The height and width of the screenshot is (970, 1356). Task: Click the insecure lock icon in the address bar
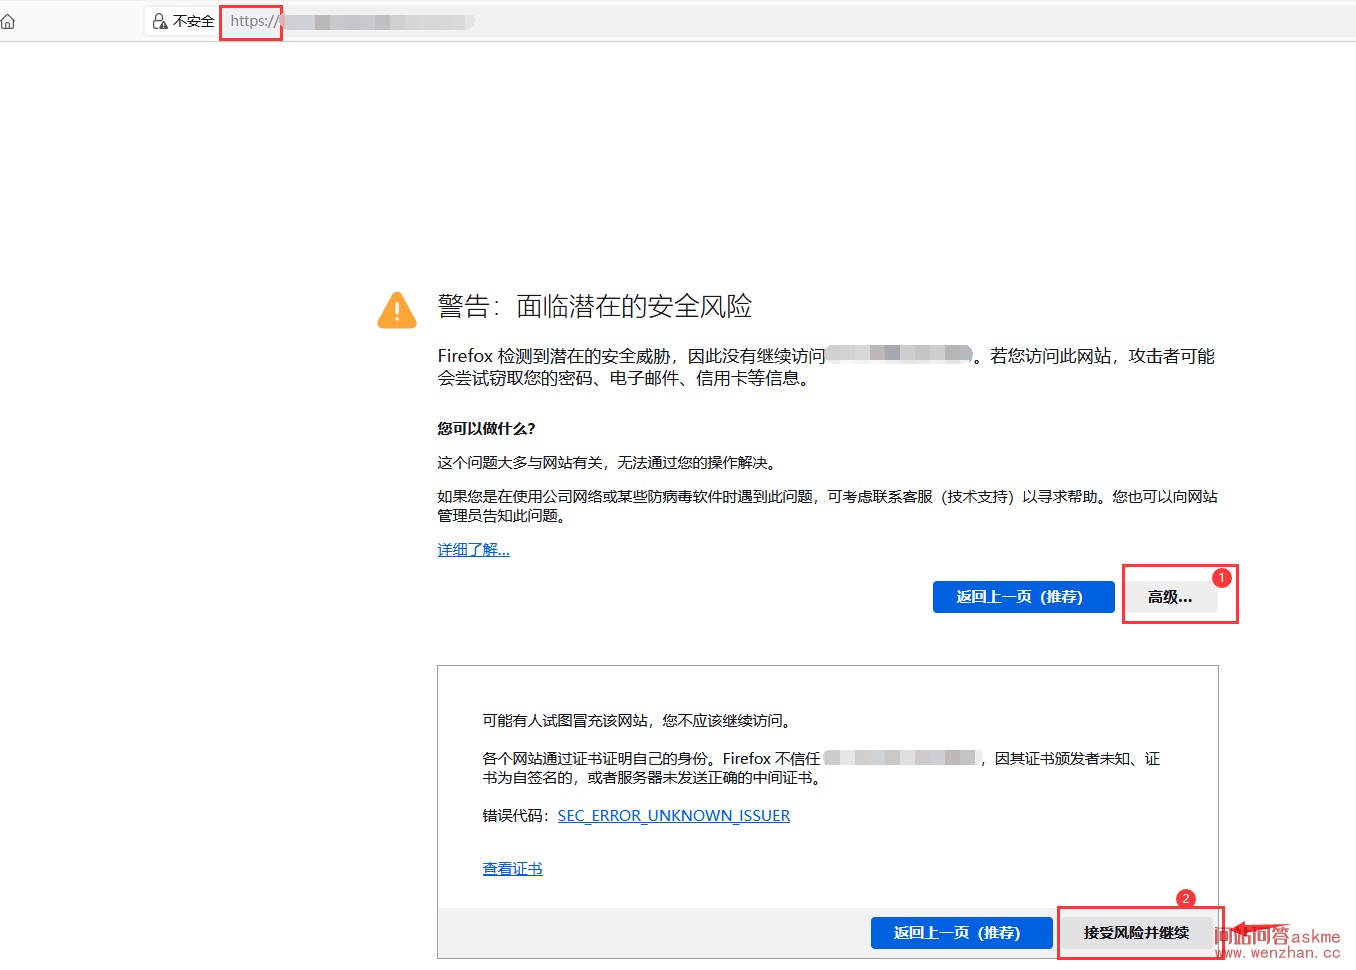tap(160, 21)
